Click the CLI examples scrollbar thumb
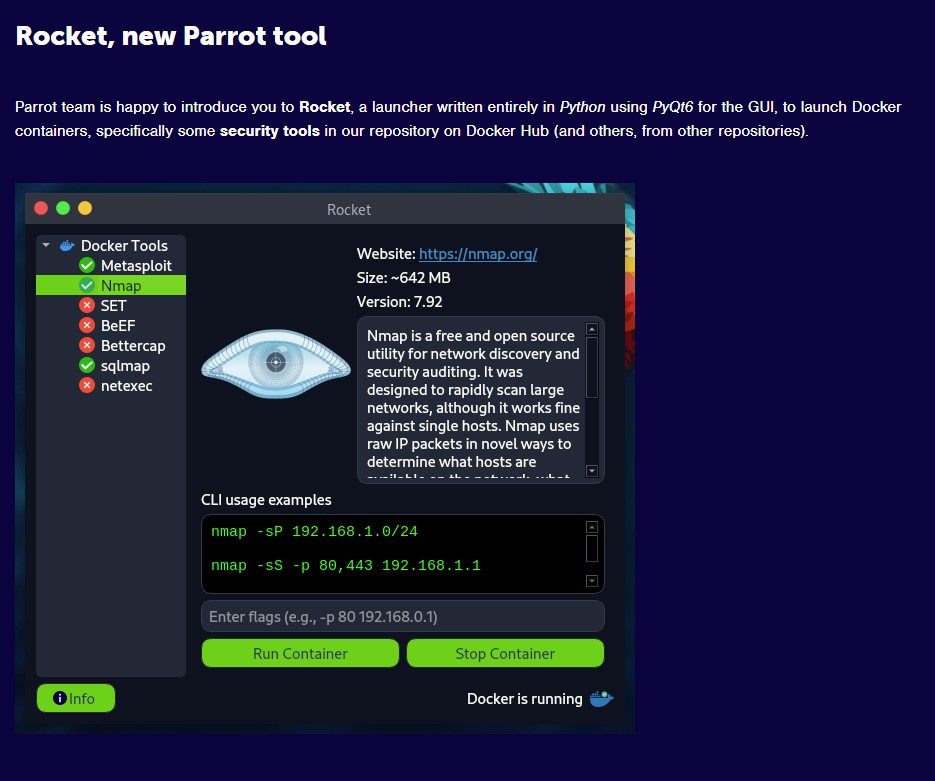 pyautogui.click(x=592, y=548)
